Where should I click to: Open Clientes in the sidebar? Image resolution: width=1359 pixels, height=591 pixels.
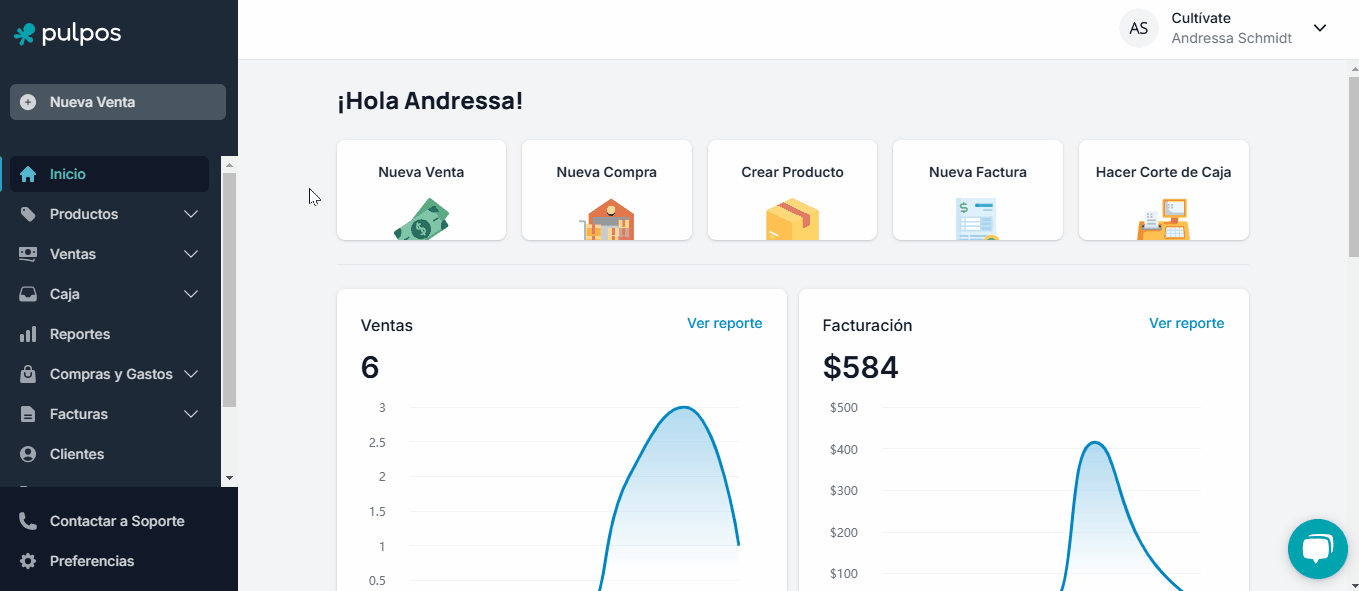tap(110, 454)
